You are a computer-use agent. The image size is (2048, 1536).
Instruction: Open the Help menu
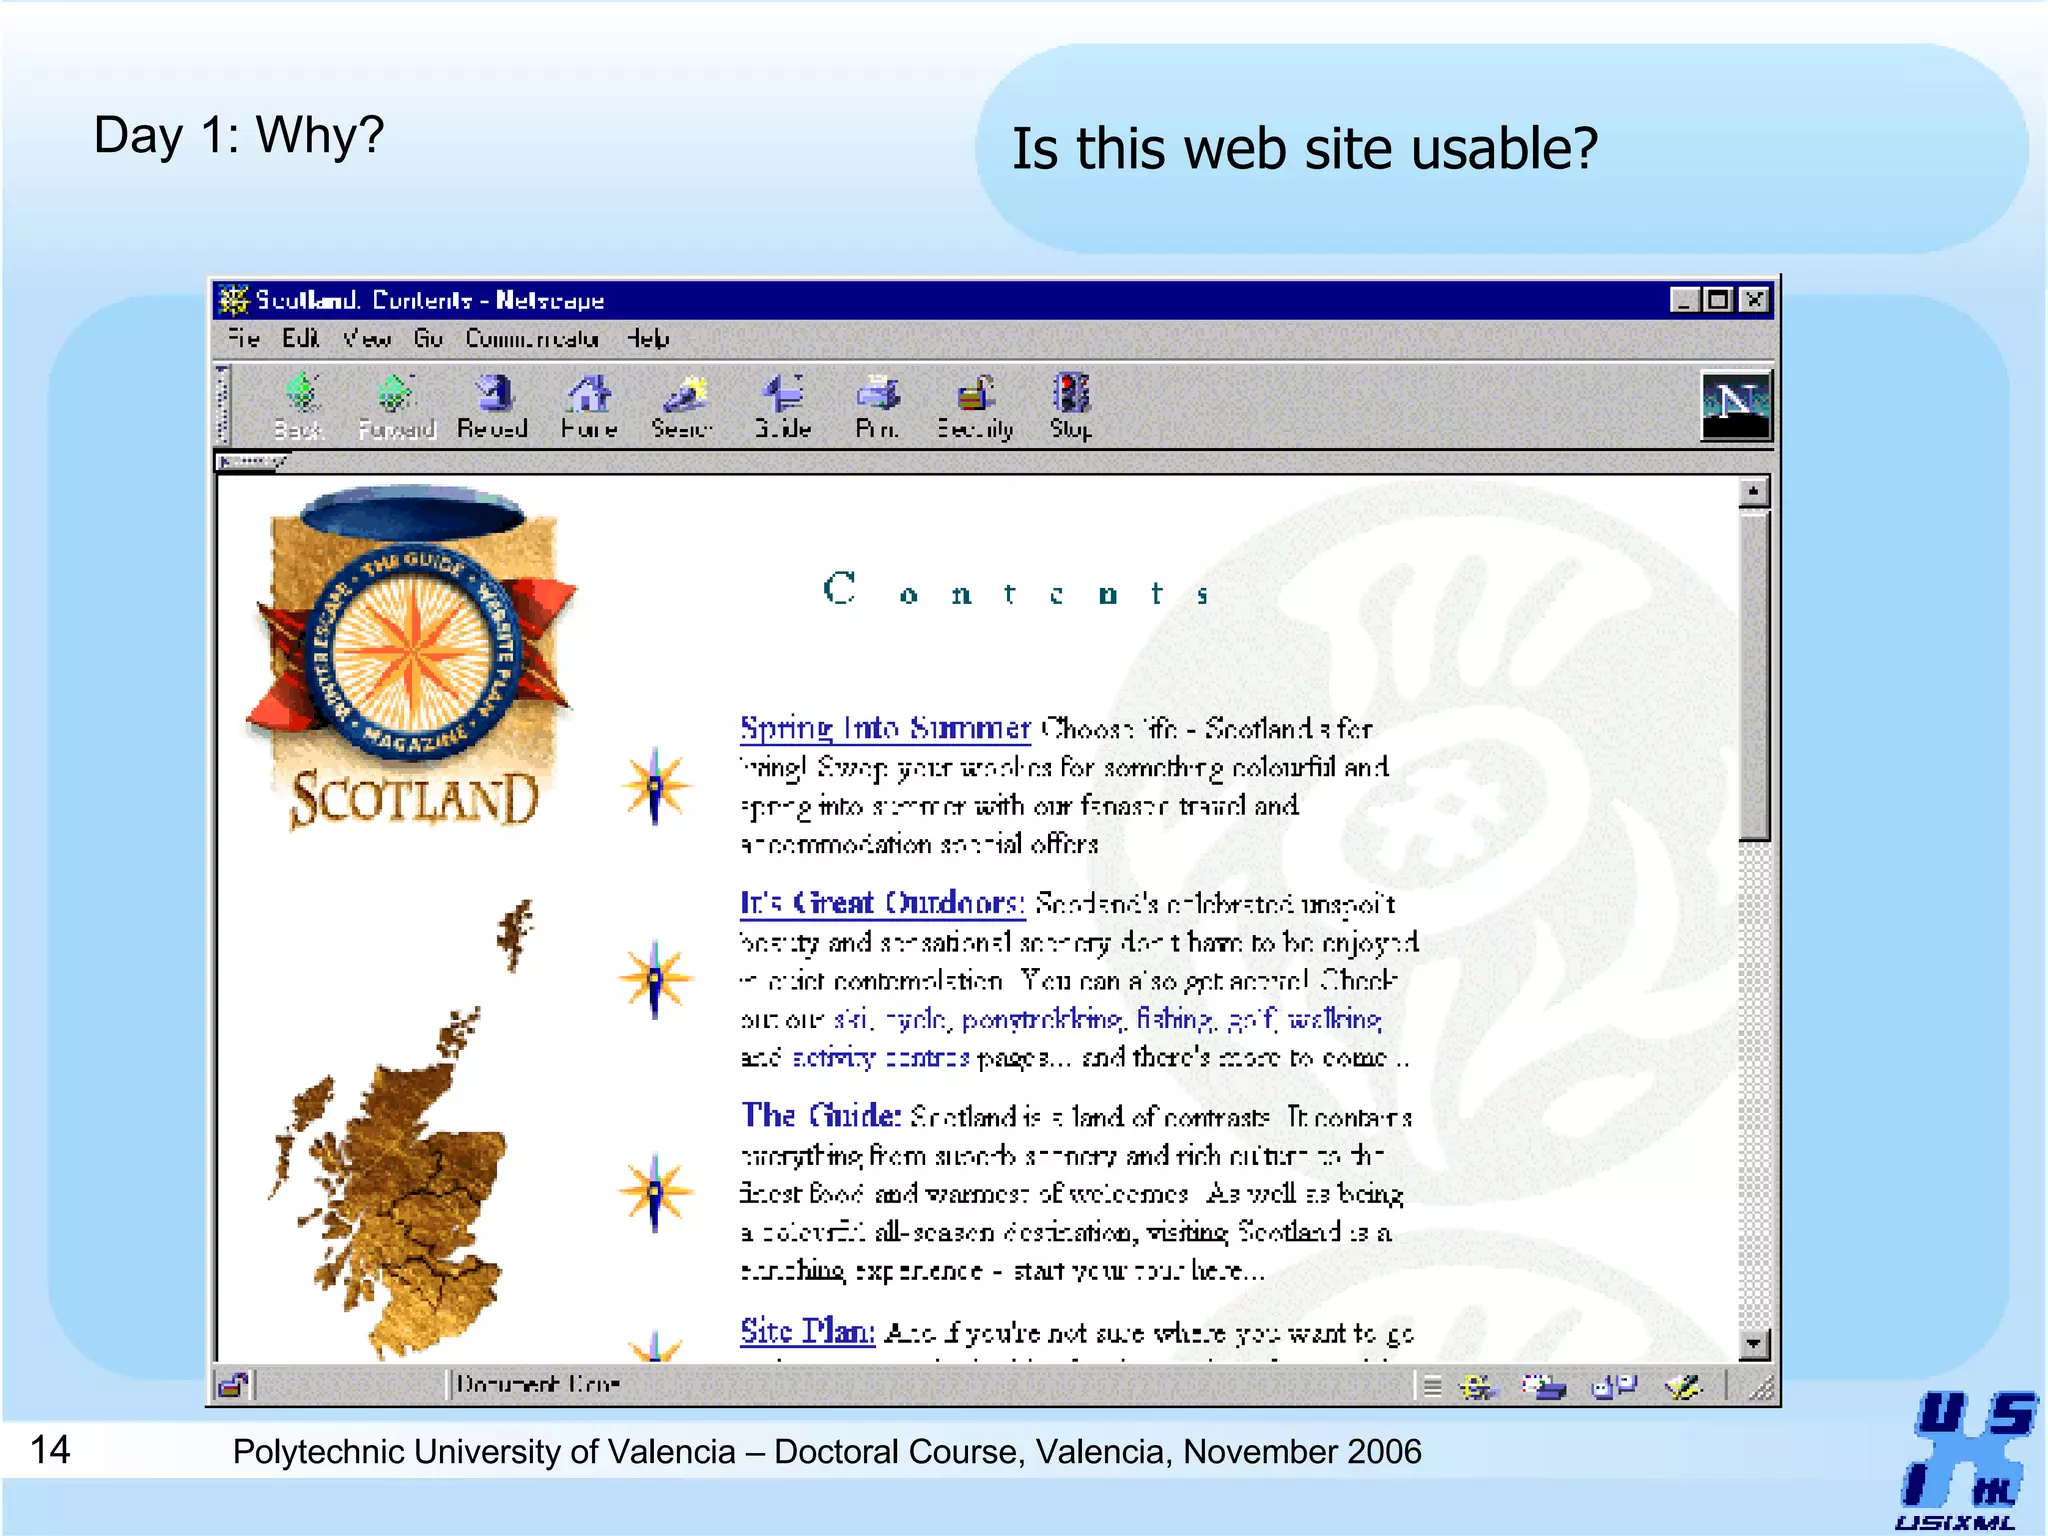click(x=647, y=339)
